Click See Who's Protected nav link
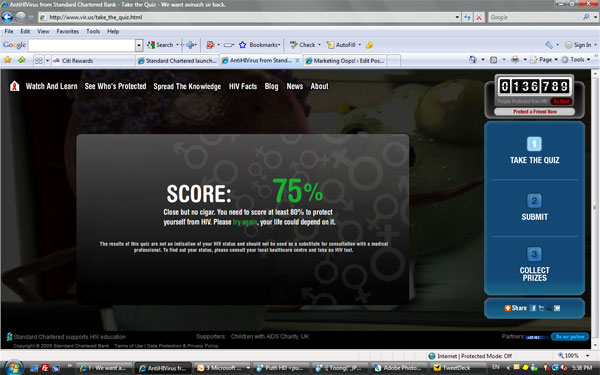Viewport: 600px width, 375px height. (115, 86)
